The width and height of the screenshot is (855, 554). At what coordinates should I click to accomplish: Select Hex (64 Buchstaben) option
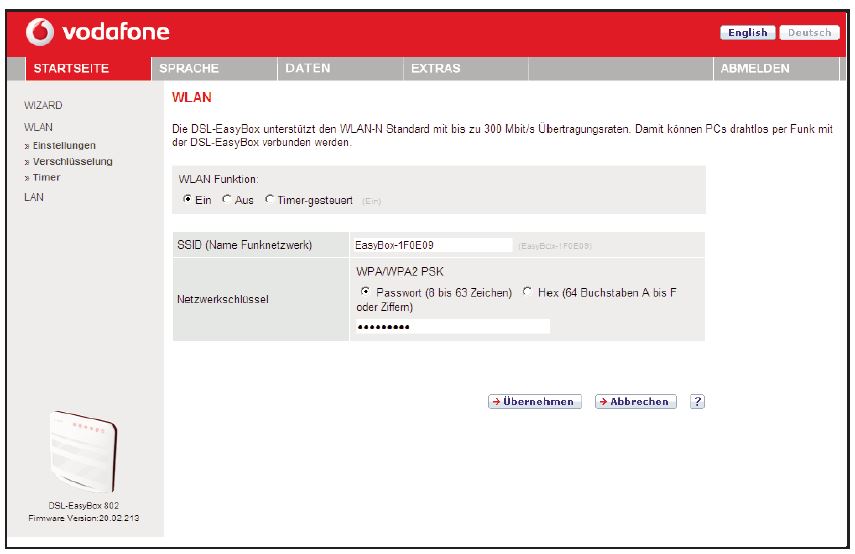point(527,292)
